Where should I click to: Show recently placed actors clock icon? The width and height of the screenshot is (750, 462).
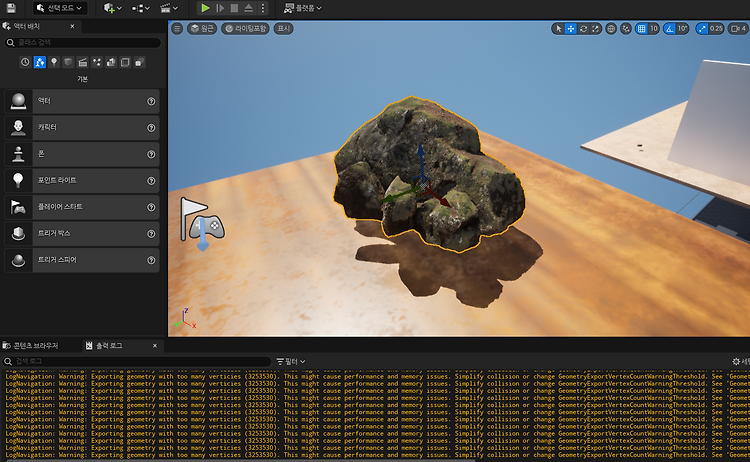click(x=25, y=62)
